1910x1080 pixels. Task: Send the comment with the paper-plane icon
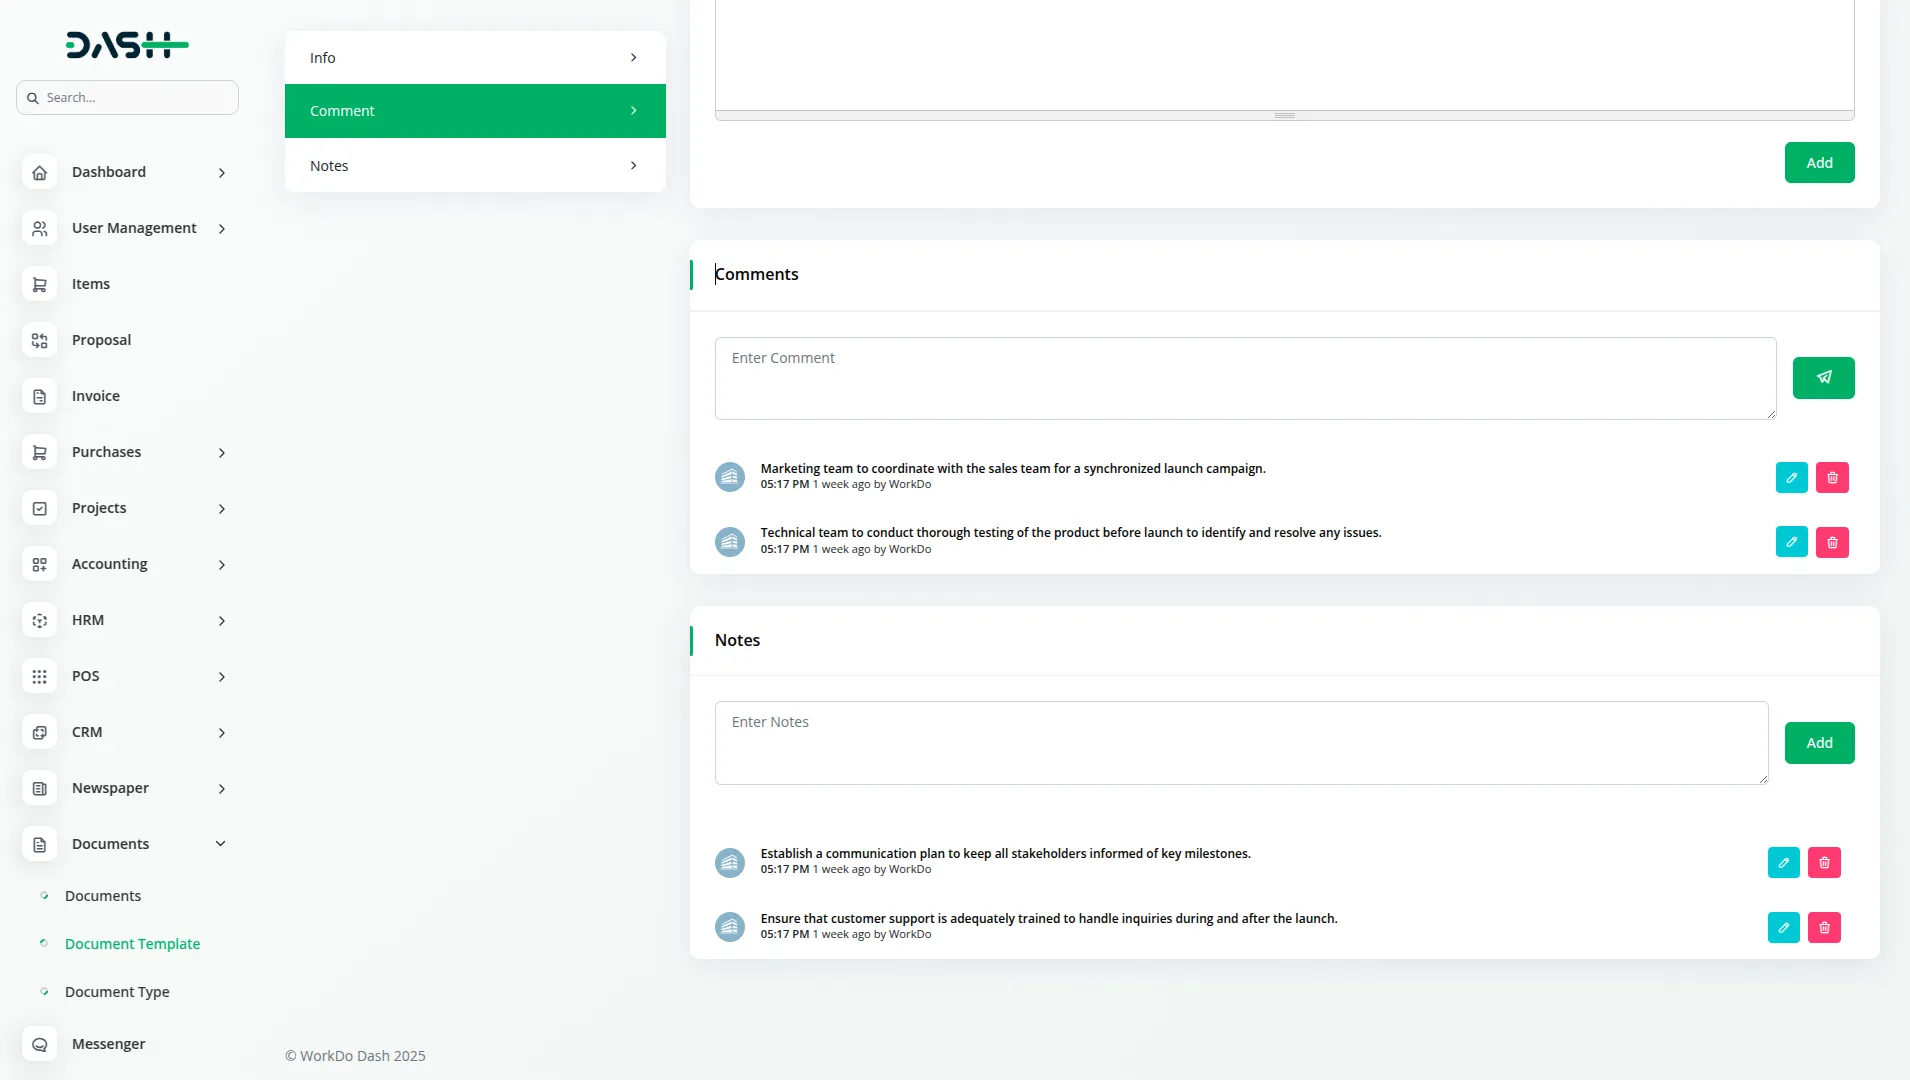click(1824, 377)
